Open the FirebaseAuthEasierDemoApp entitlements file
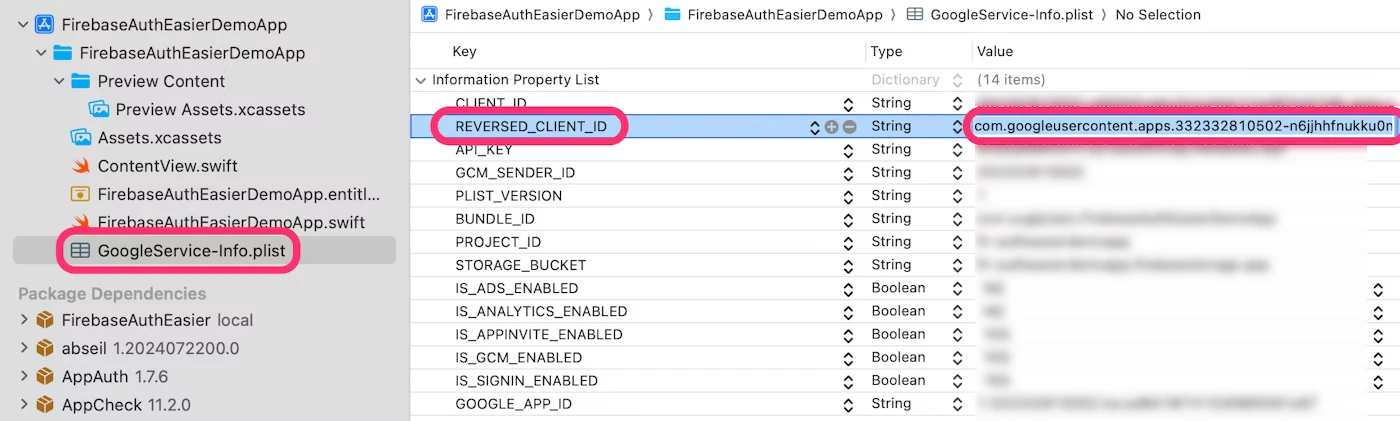The height and width of the screenshot is (421, 1400). (239, 193)
